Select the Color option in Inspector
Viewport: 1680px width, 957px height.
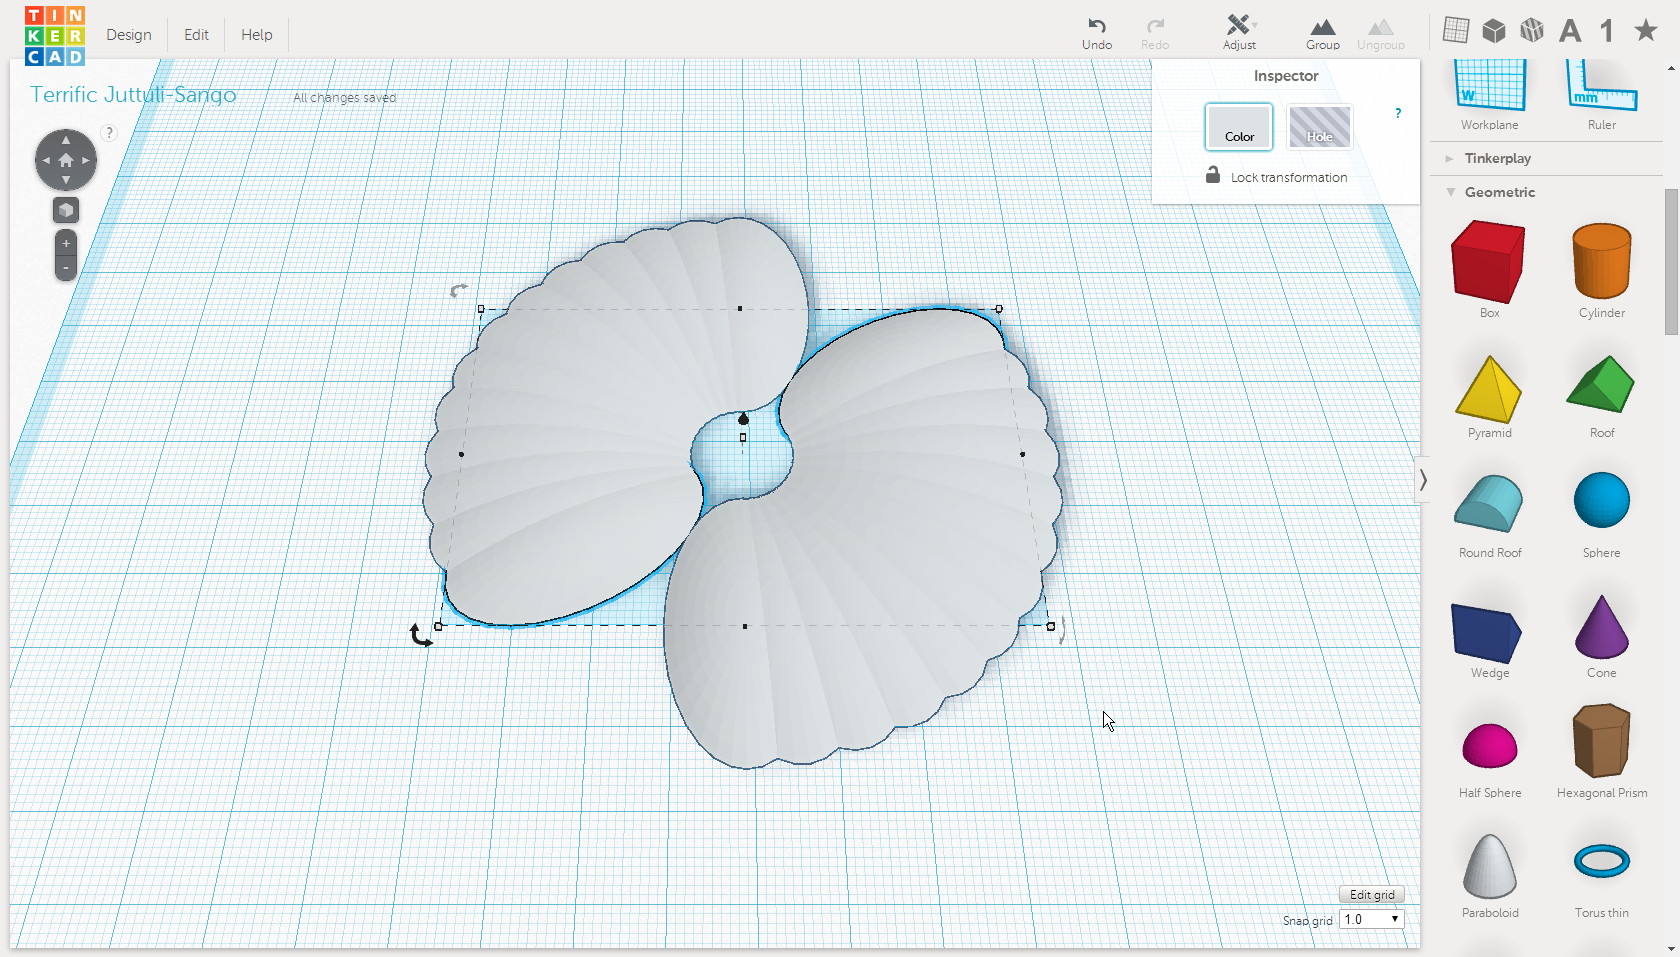pos(1239,127)
